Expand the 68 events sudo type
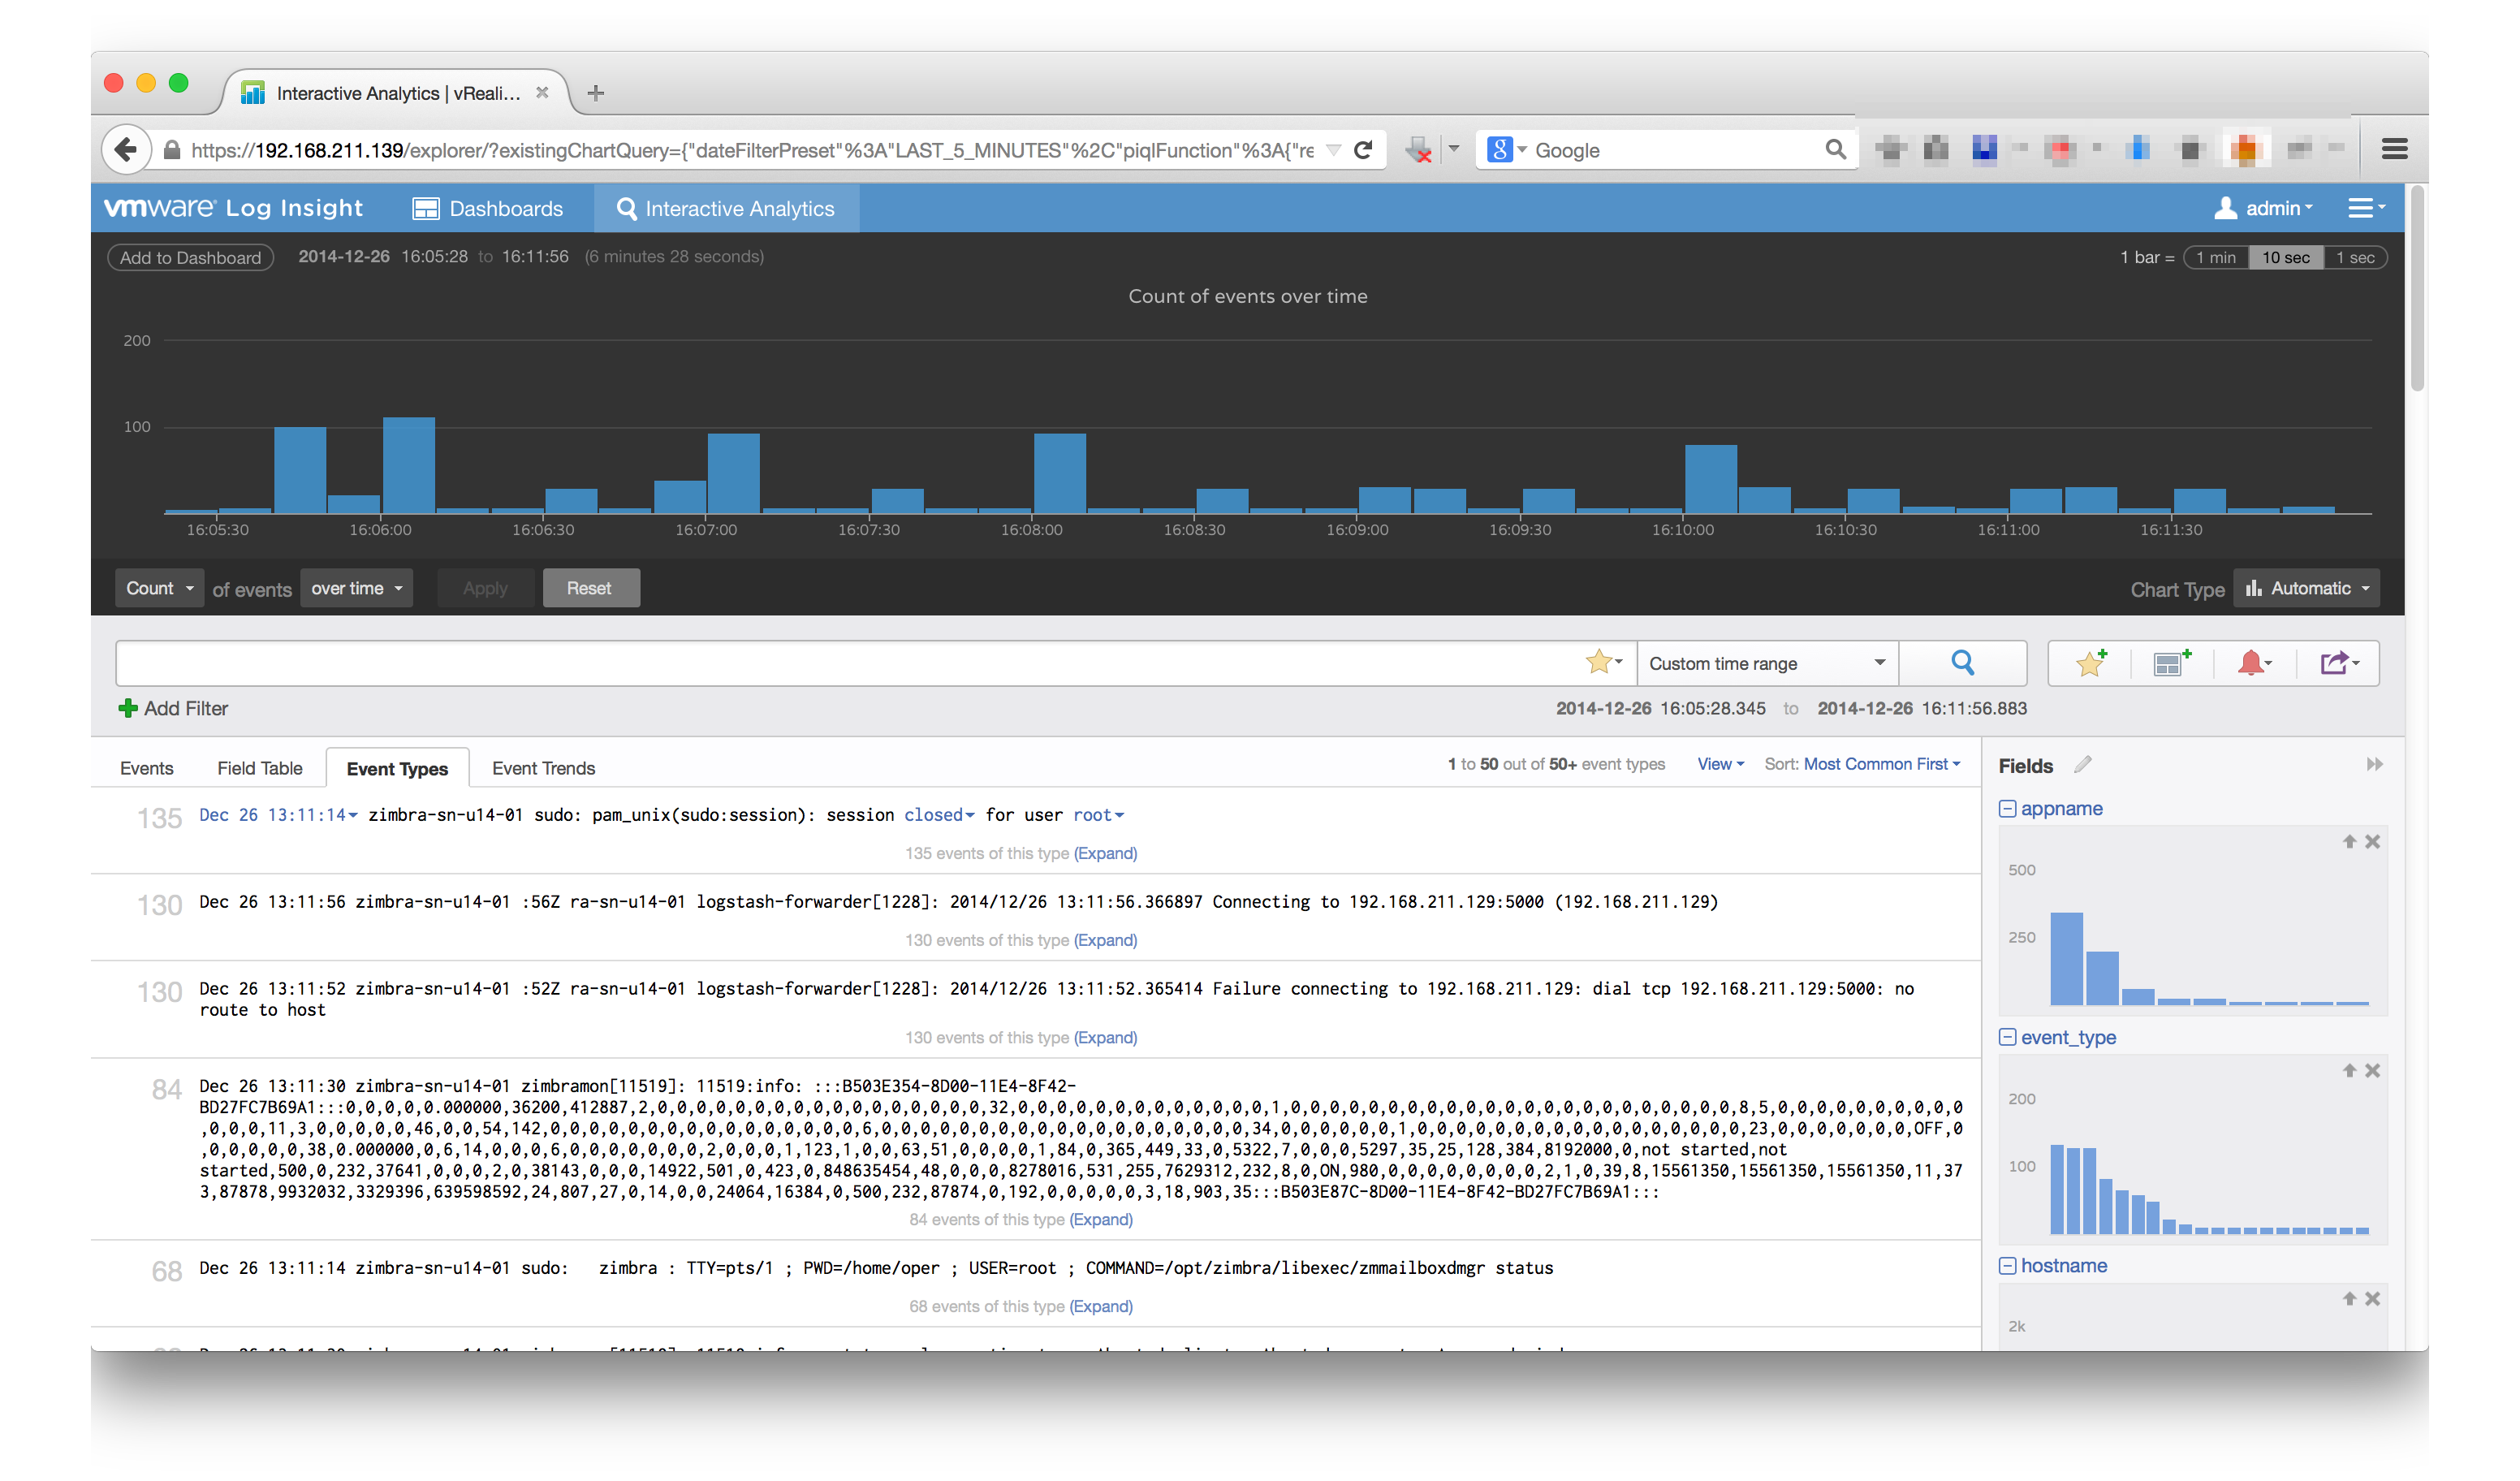Viewport: 2520px width, 1481px height. pos(1101,1306)
